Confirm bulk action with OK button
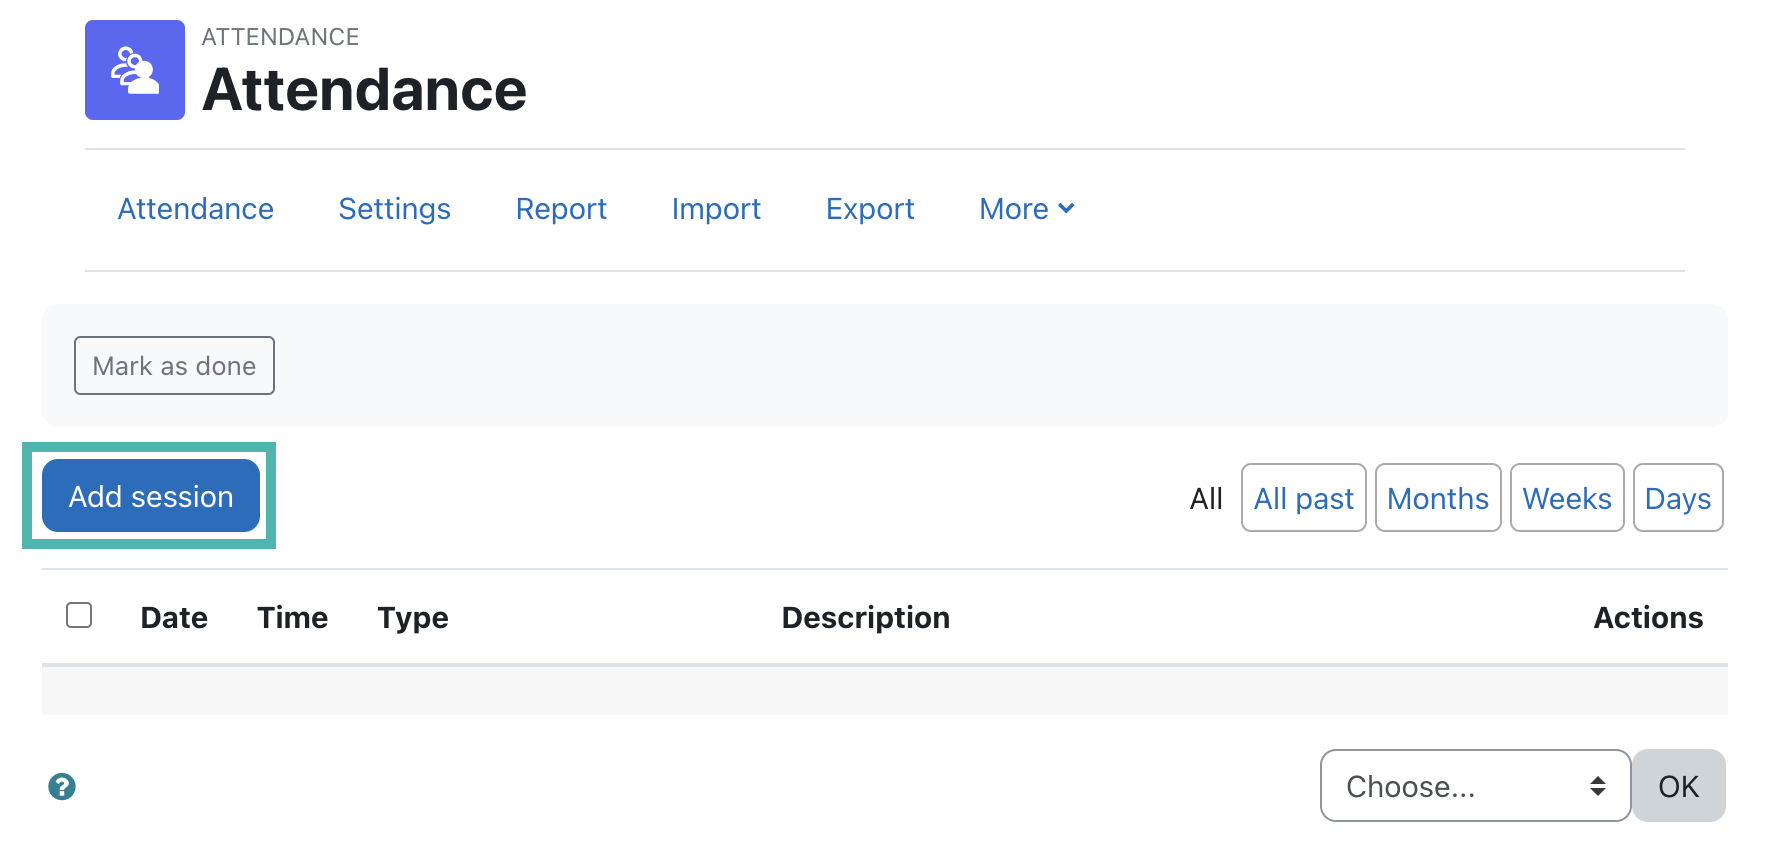 click(x=1678, y=786)
